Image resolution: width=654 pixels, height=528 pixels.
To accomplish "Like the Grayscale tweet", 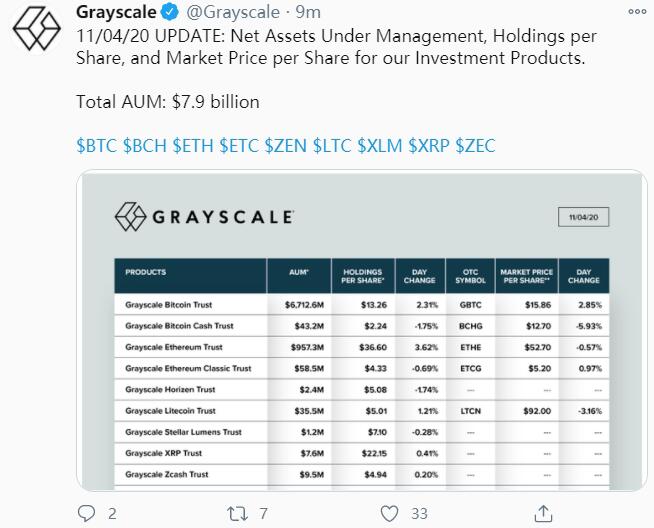I will (x=391, y=513).
